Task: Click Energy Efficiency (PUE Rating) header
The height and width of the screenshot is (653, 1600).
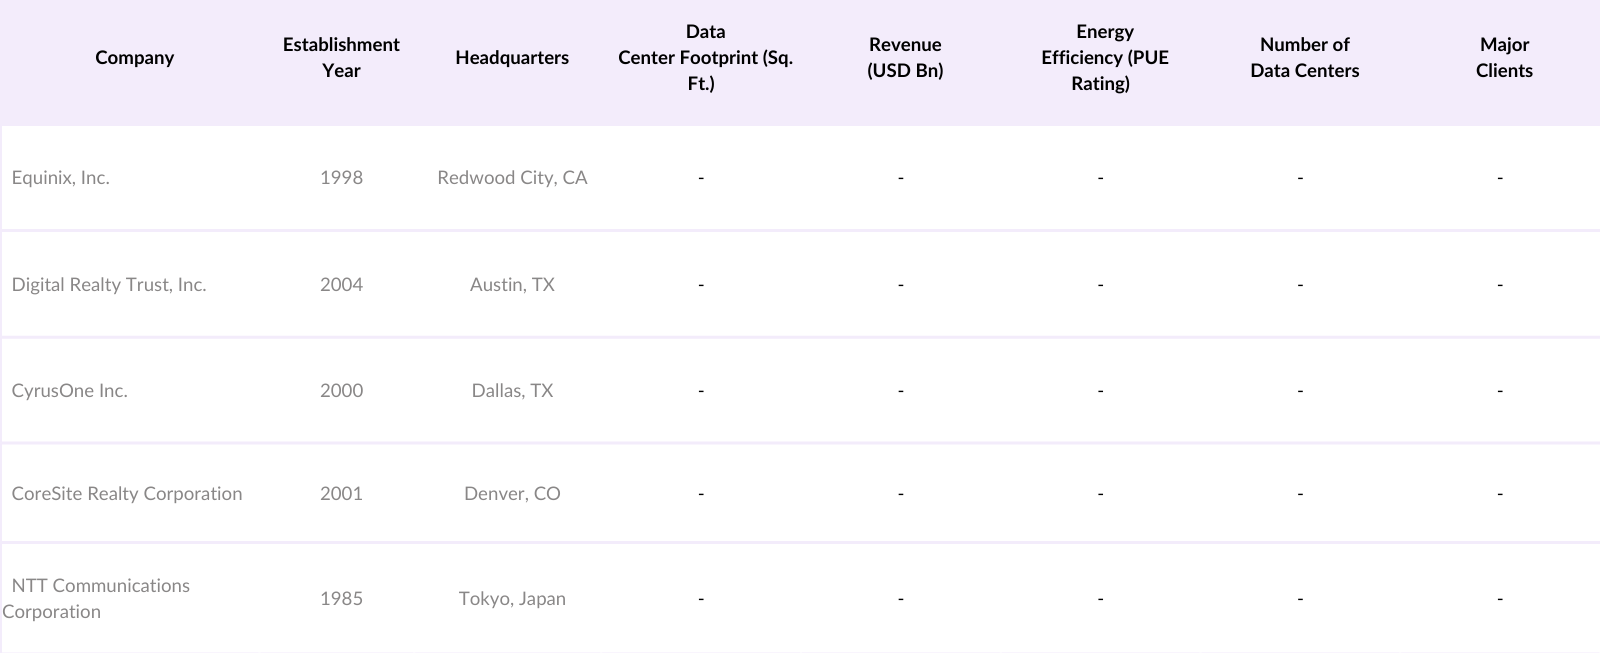Action: click(x=1104, y=58)
